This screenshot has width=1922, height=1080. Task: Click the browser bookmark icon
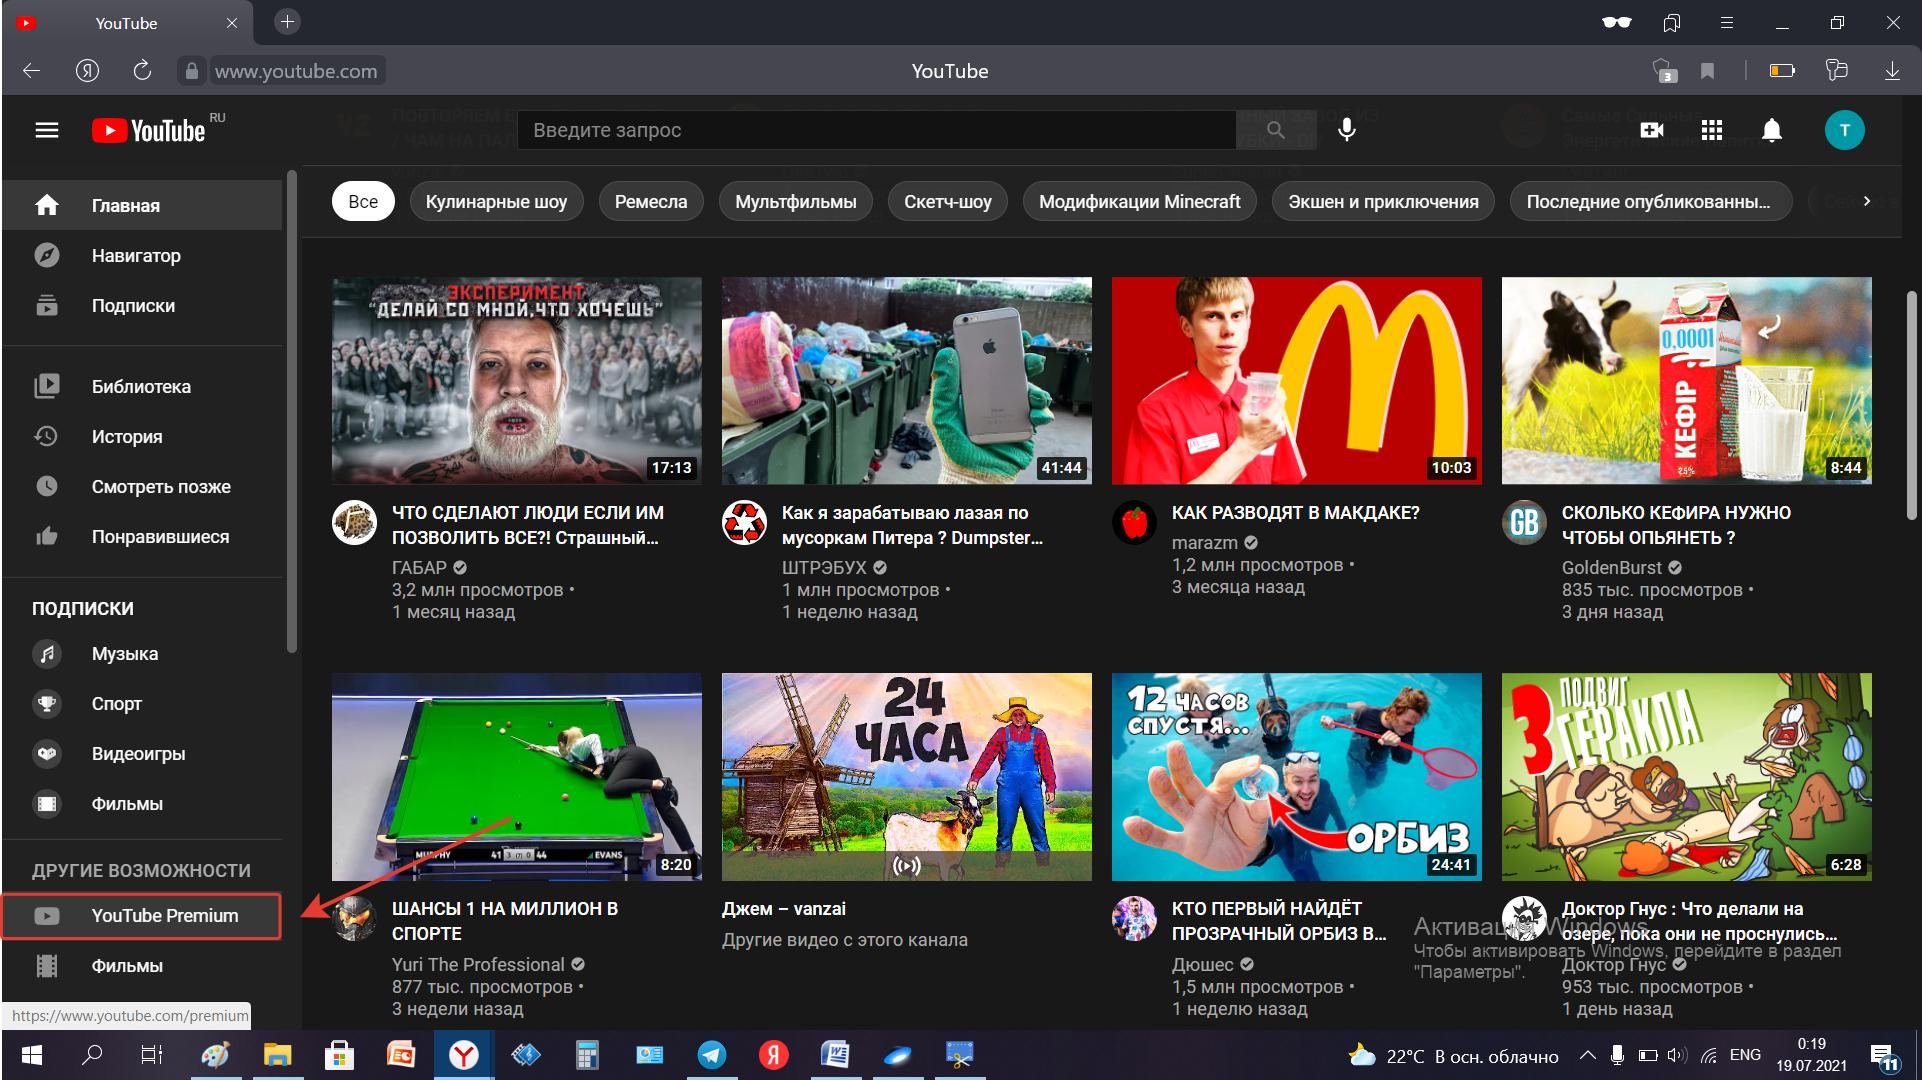click(x=1707, y=71)
